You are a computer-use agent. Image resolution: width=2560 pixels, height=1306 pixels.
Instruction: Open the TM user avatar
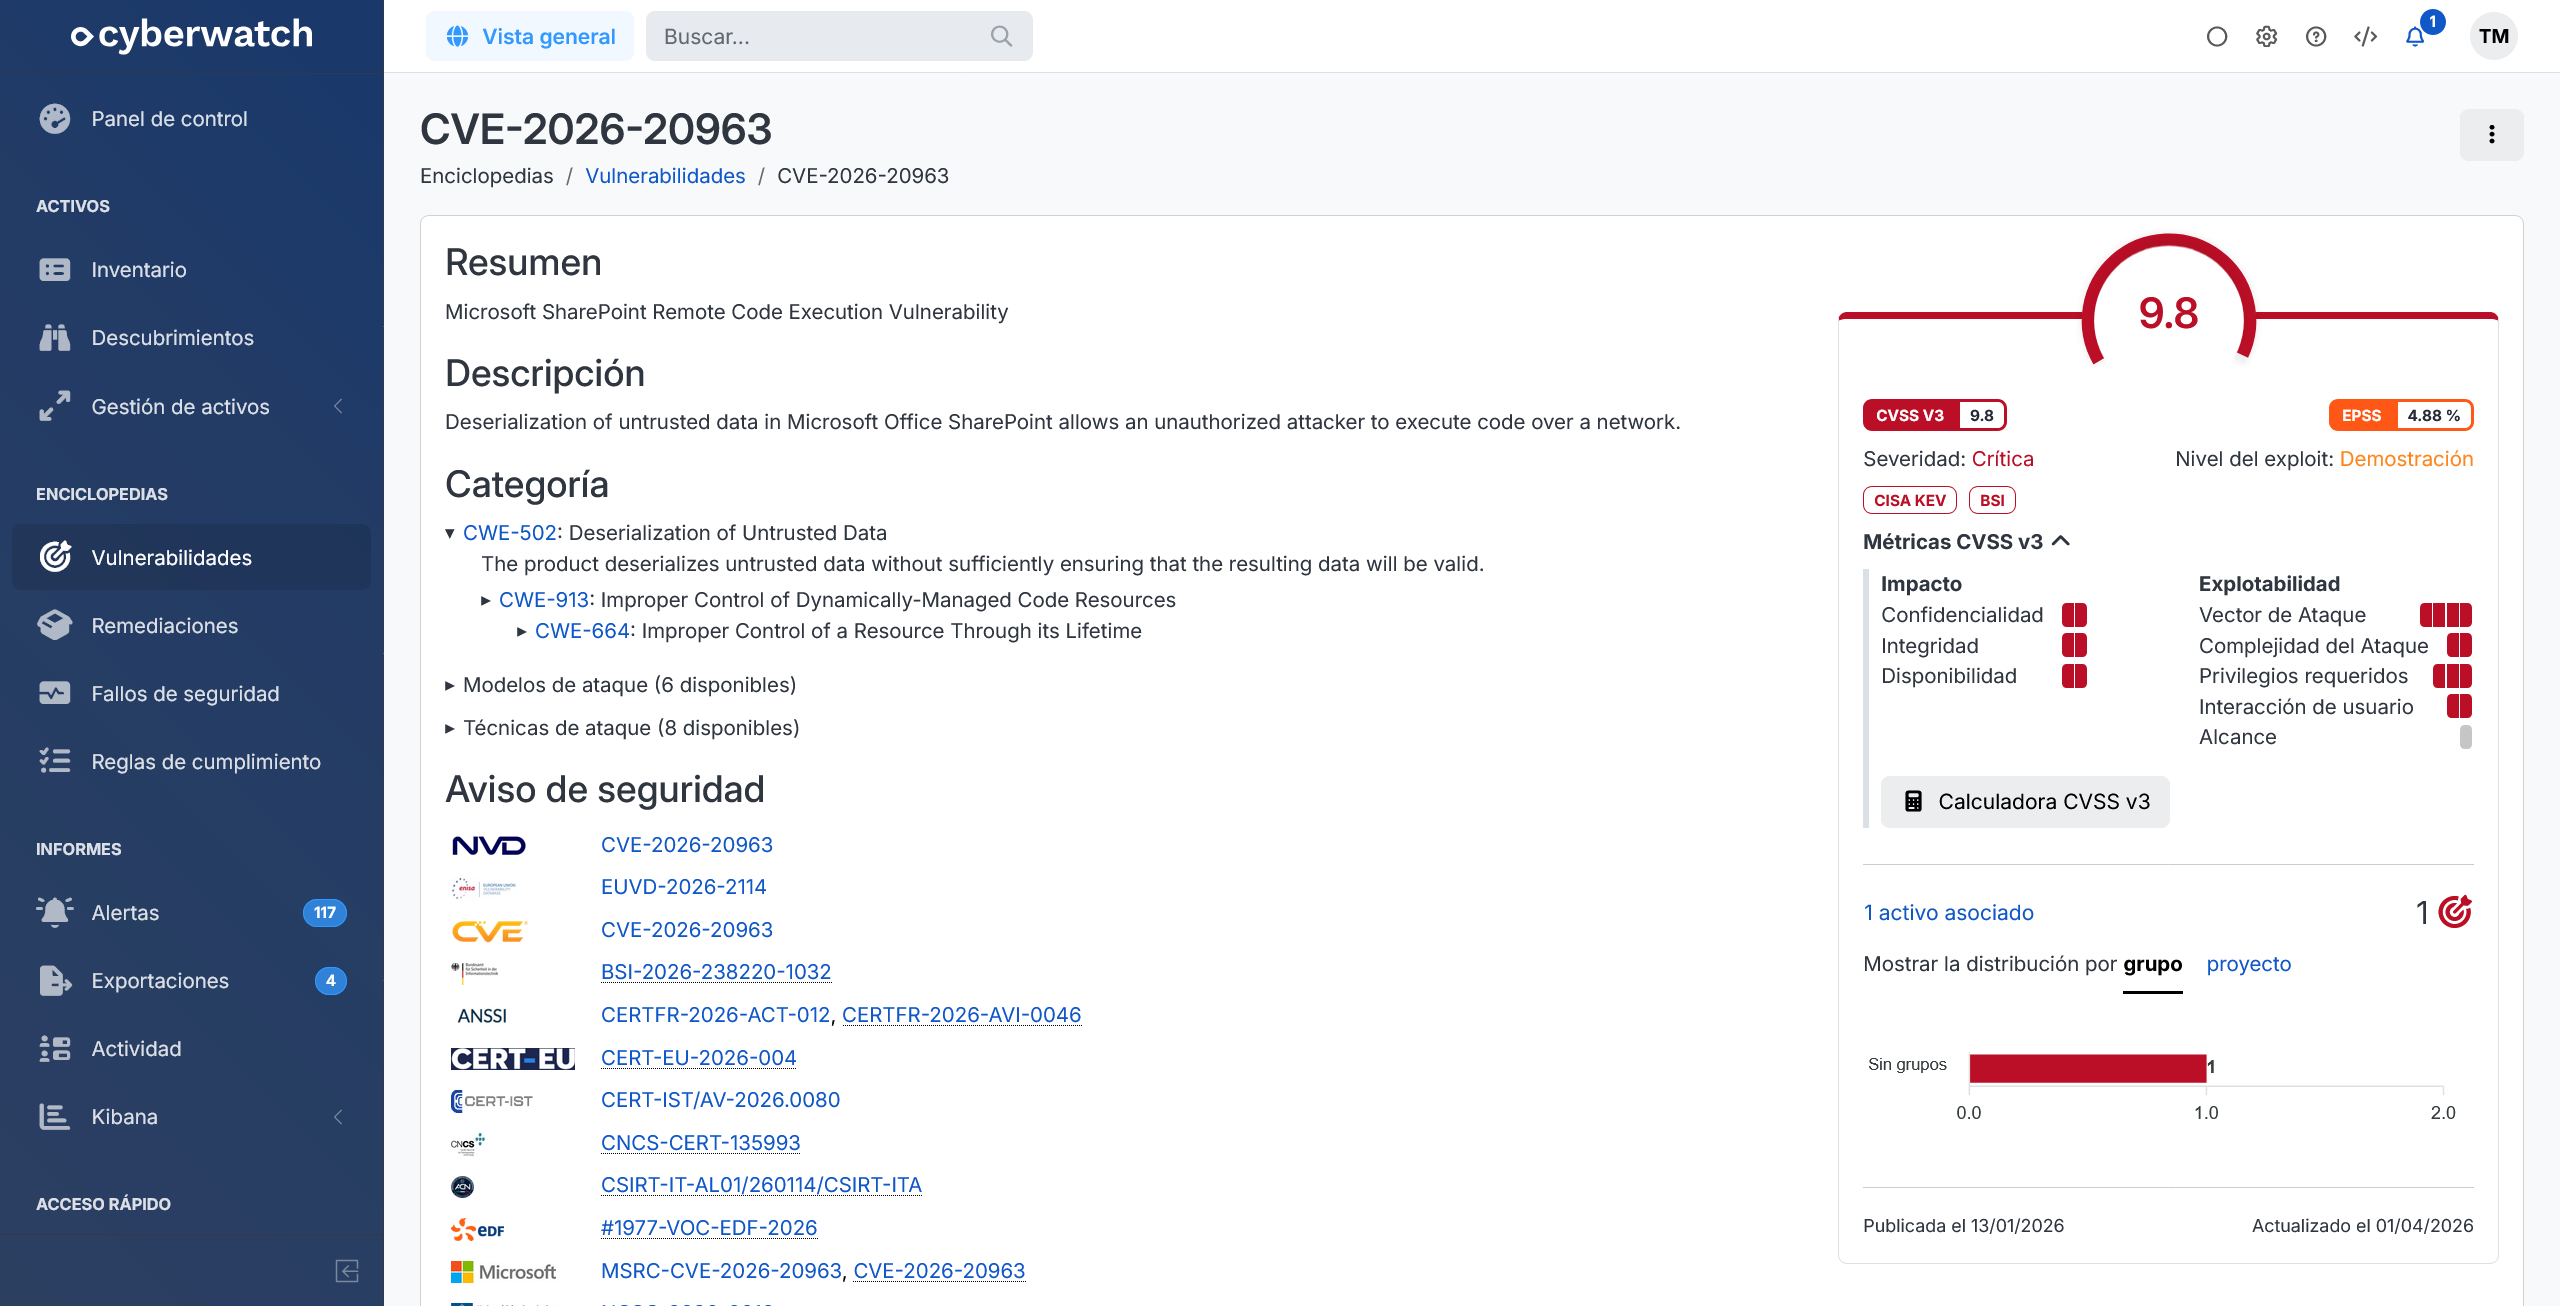coord(2493,37)
